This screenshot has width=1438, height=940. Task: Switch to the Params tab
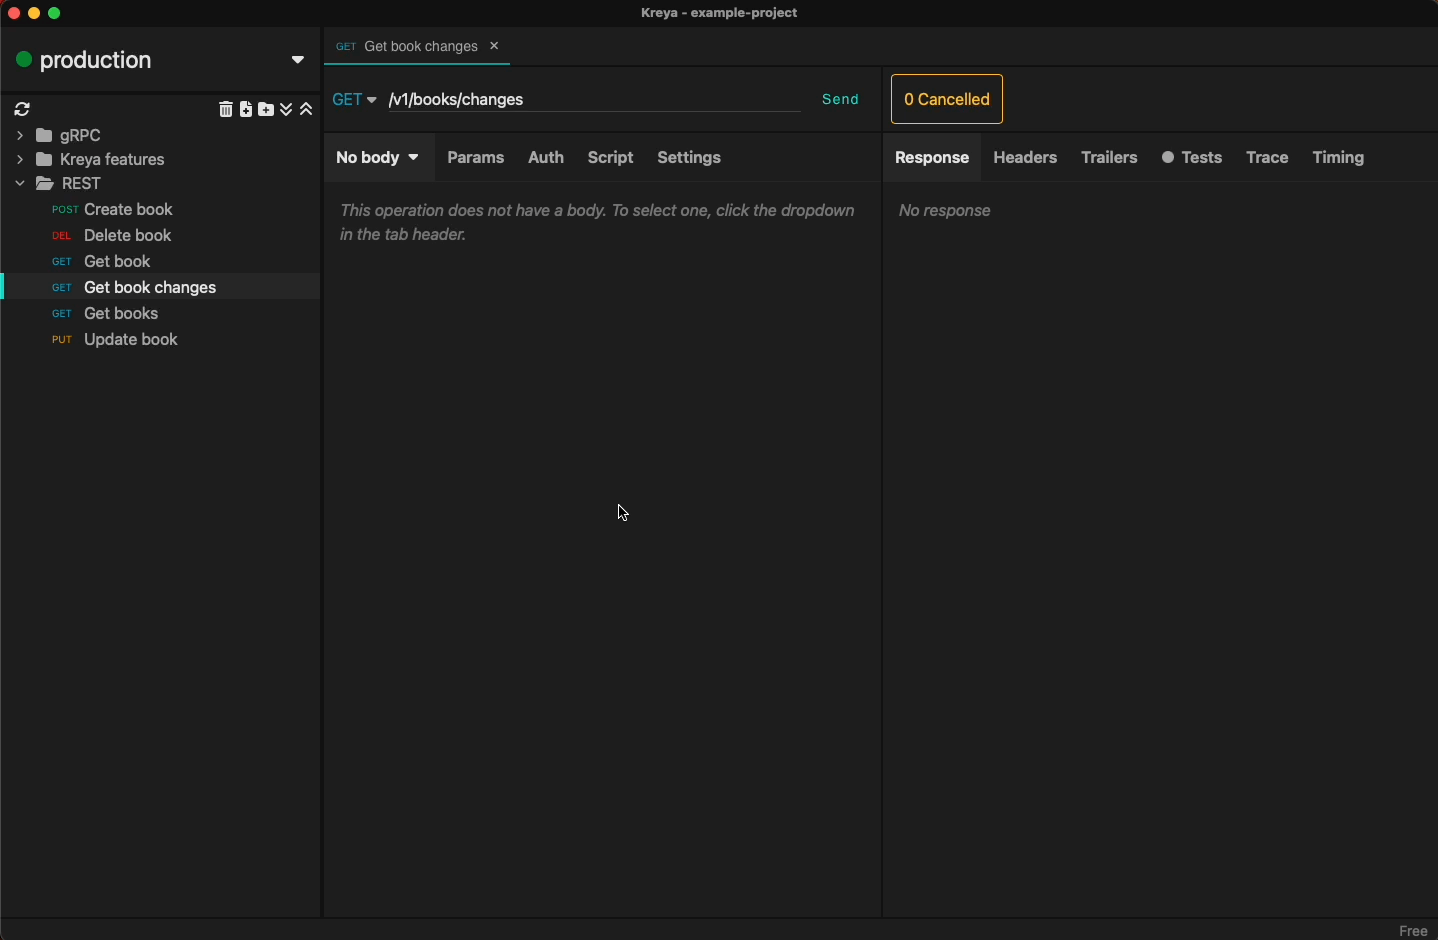(x=476, y=158)
